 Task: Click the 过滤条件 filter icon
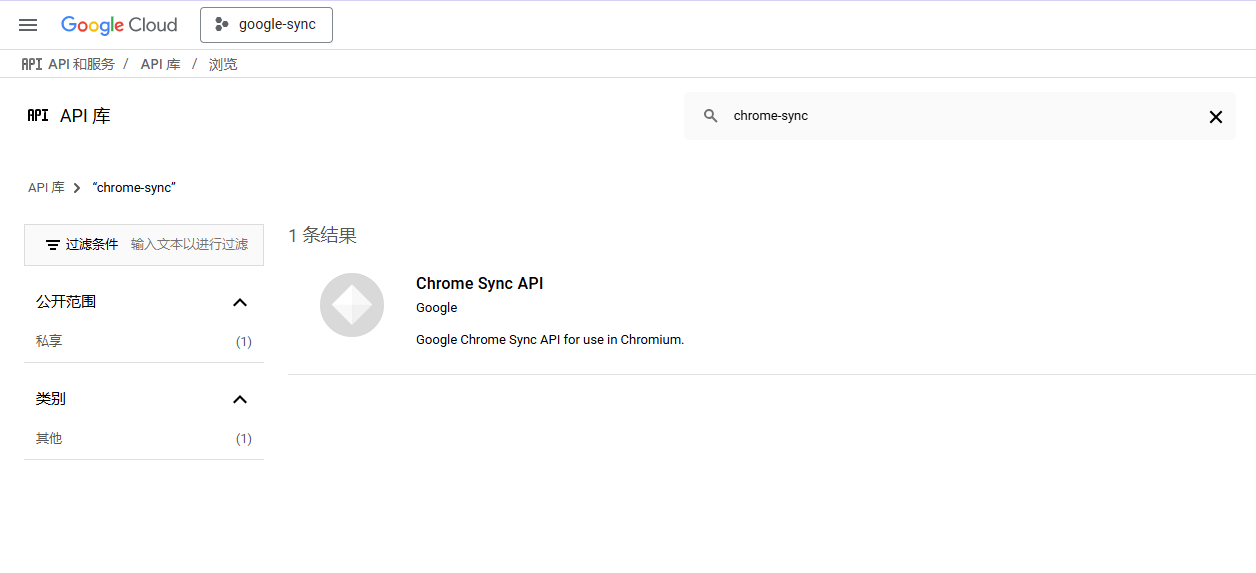53,245
